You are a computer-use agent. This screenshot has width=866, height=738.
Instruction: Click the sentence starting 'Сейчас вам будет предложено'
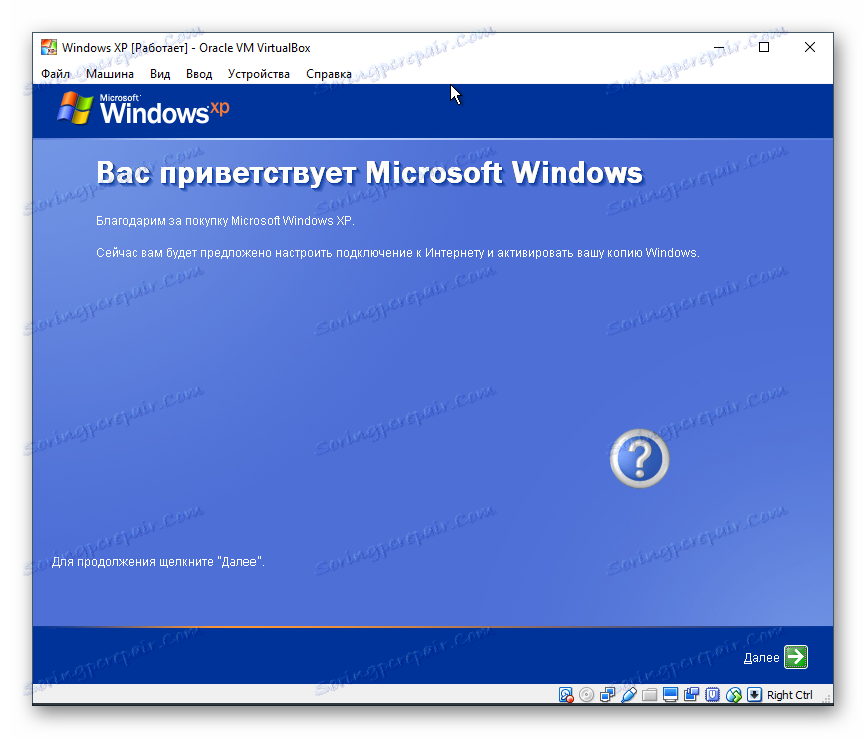coord(398,253)
